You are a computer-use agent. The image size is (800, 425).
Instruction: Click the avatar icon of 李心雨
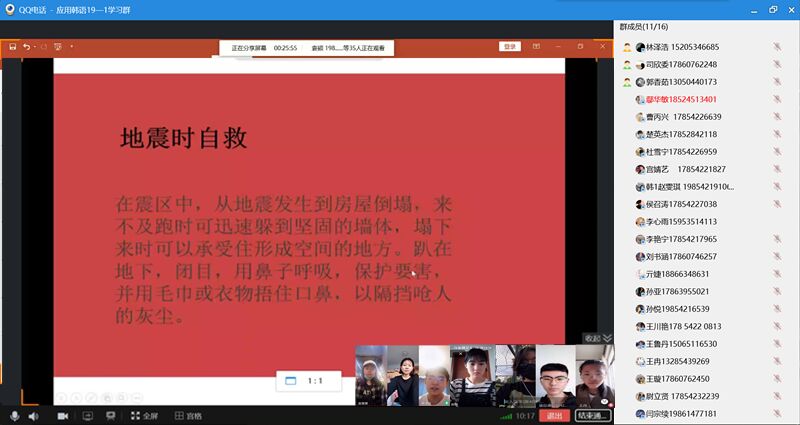[639, 221]
